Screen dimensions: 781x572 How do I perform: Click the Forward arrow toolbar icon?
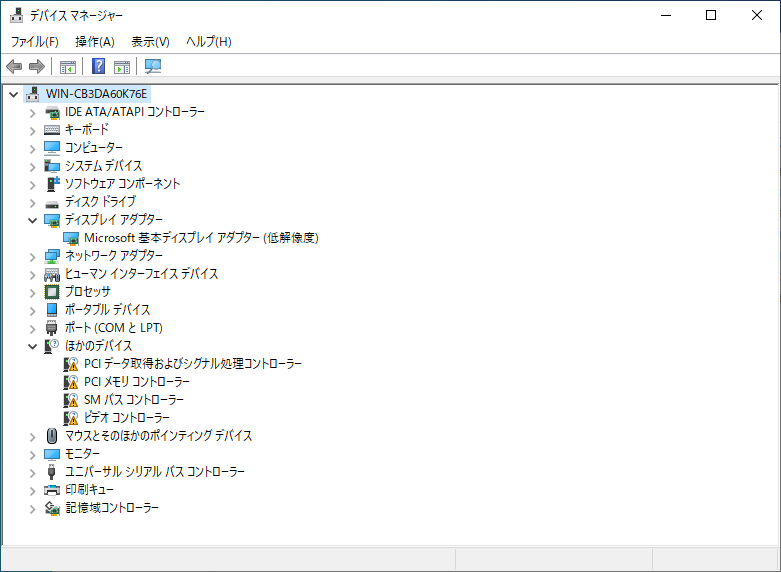coord(37,66)
